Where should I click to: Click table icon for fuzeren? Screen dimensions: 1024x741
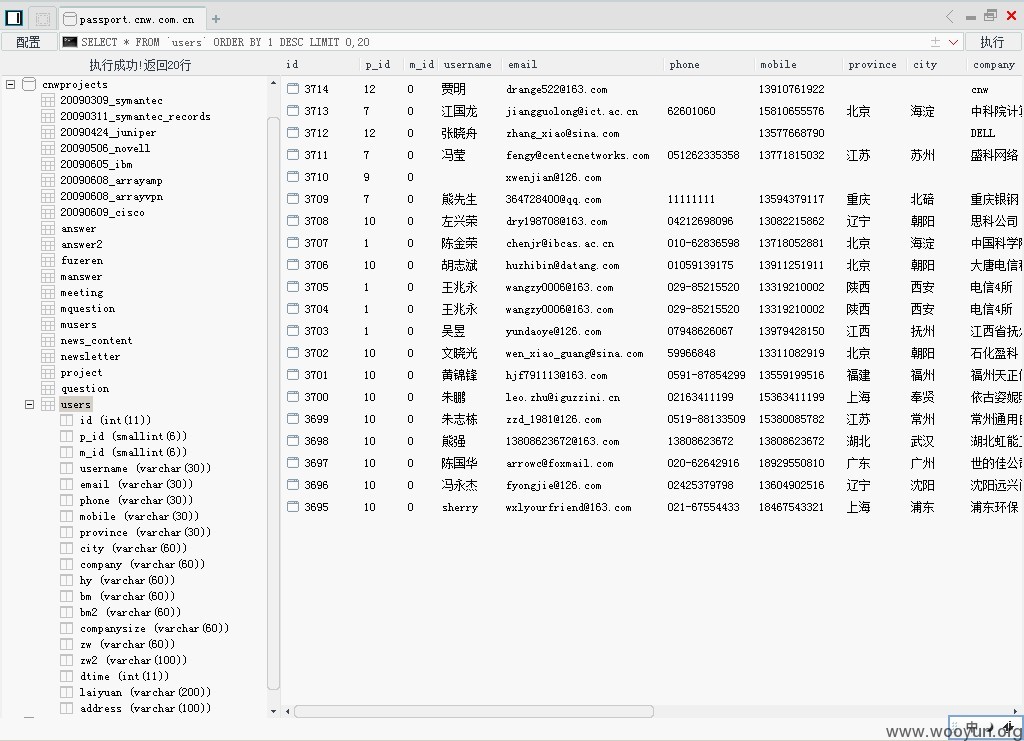point(48,260)
